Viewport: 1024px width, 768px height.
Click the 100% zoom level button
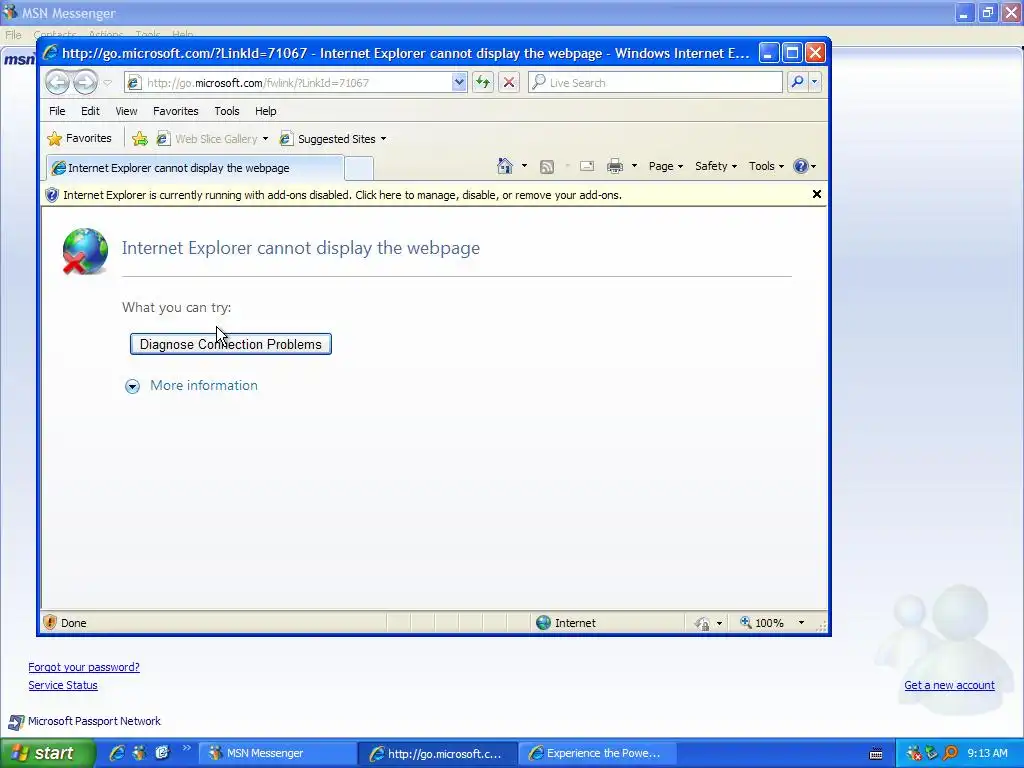tap(762, 623)
